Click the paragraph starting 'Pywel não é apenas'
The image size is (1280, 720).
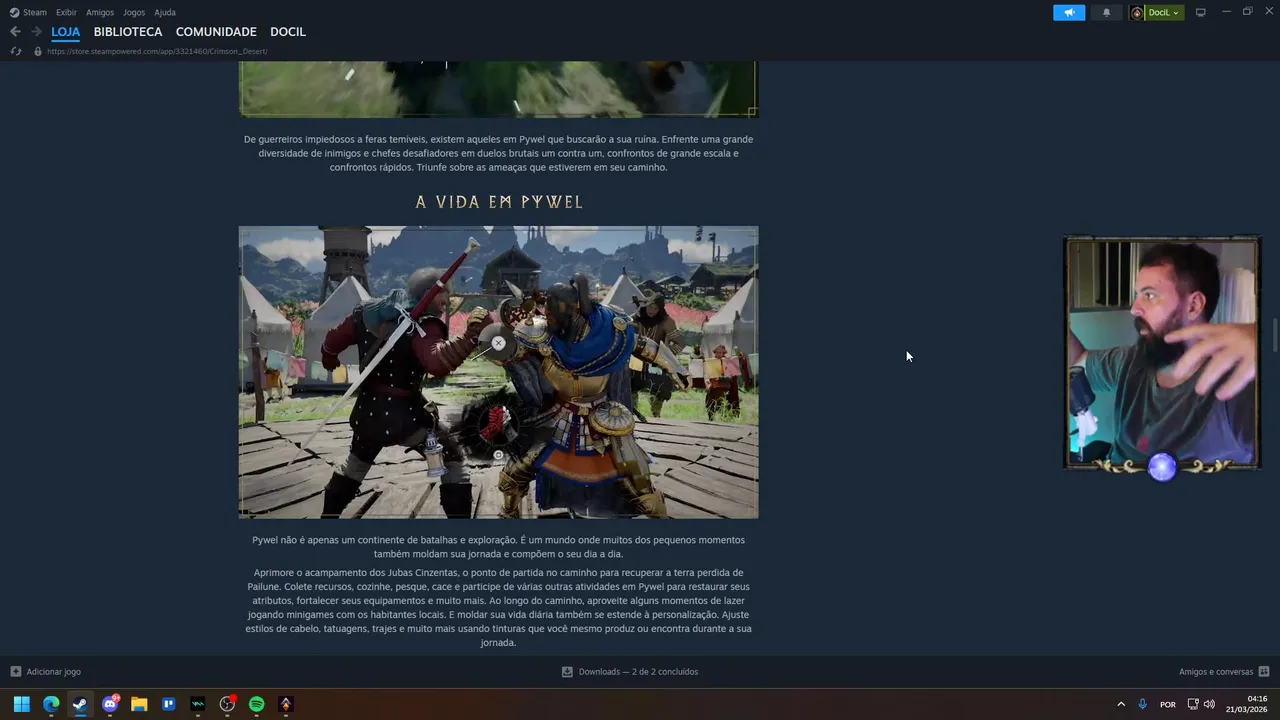click(x=498, y=547)
